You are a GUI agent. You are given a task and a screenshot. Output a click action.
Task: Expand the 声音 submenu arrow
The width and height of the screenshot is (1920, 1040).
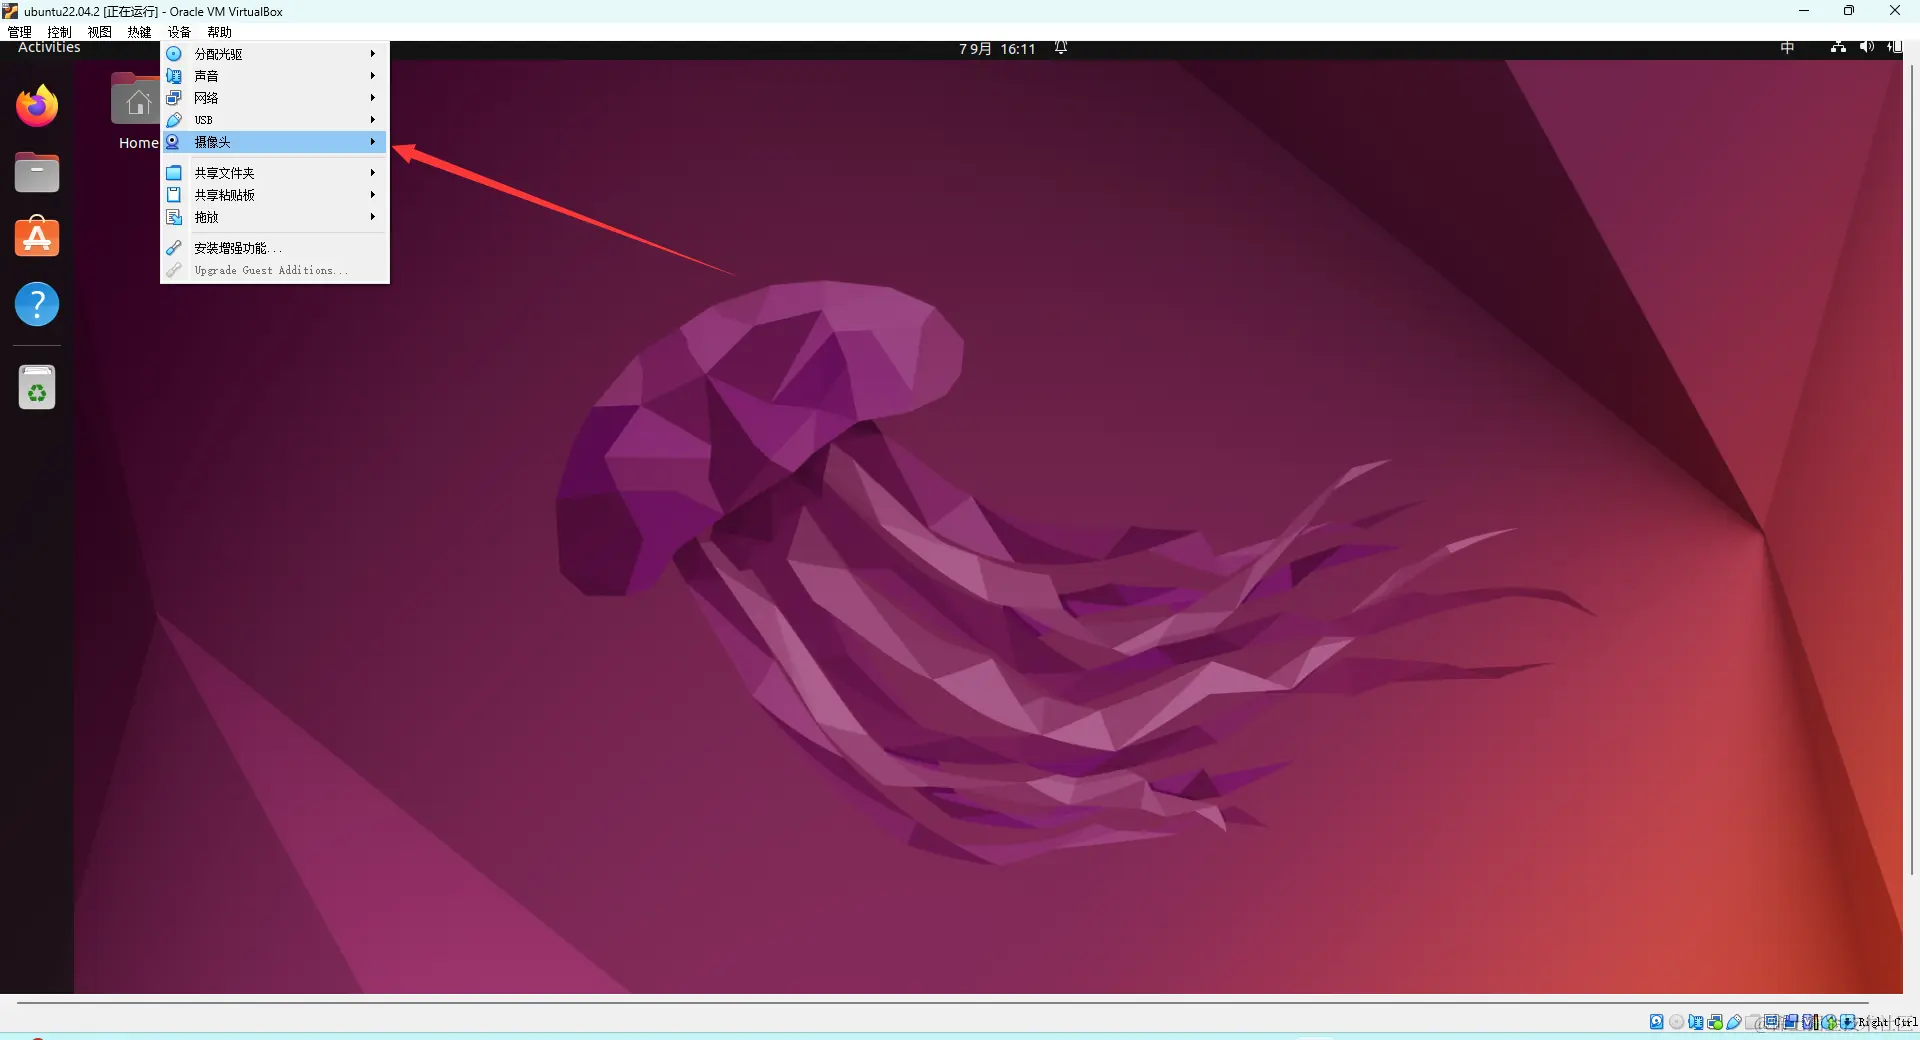click(x=372, y=76)
